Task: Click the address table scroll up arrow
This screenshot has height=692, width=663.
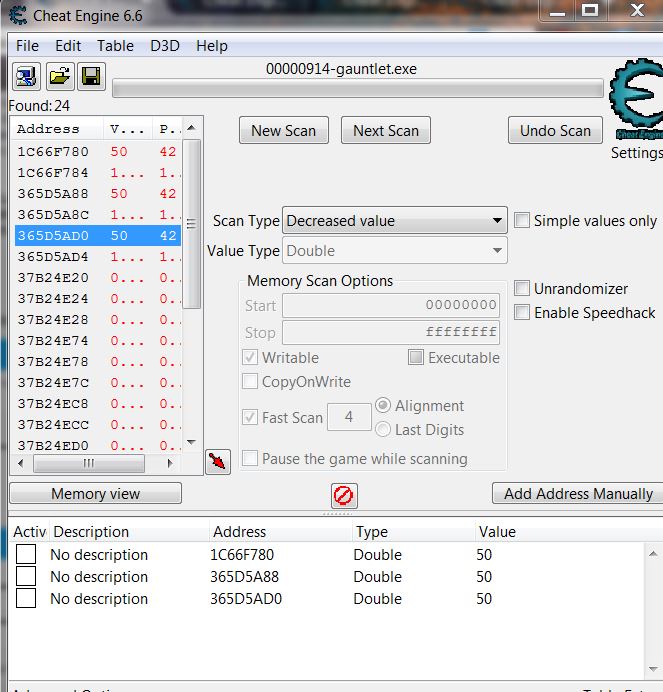Action: (x=653, y=553)
